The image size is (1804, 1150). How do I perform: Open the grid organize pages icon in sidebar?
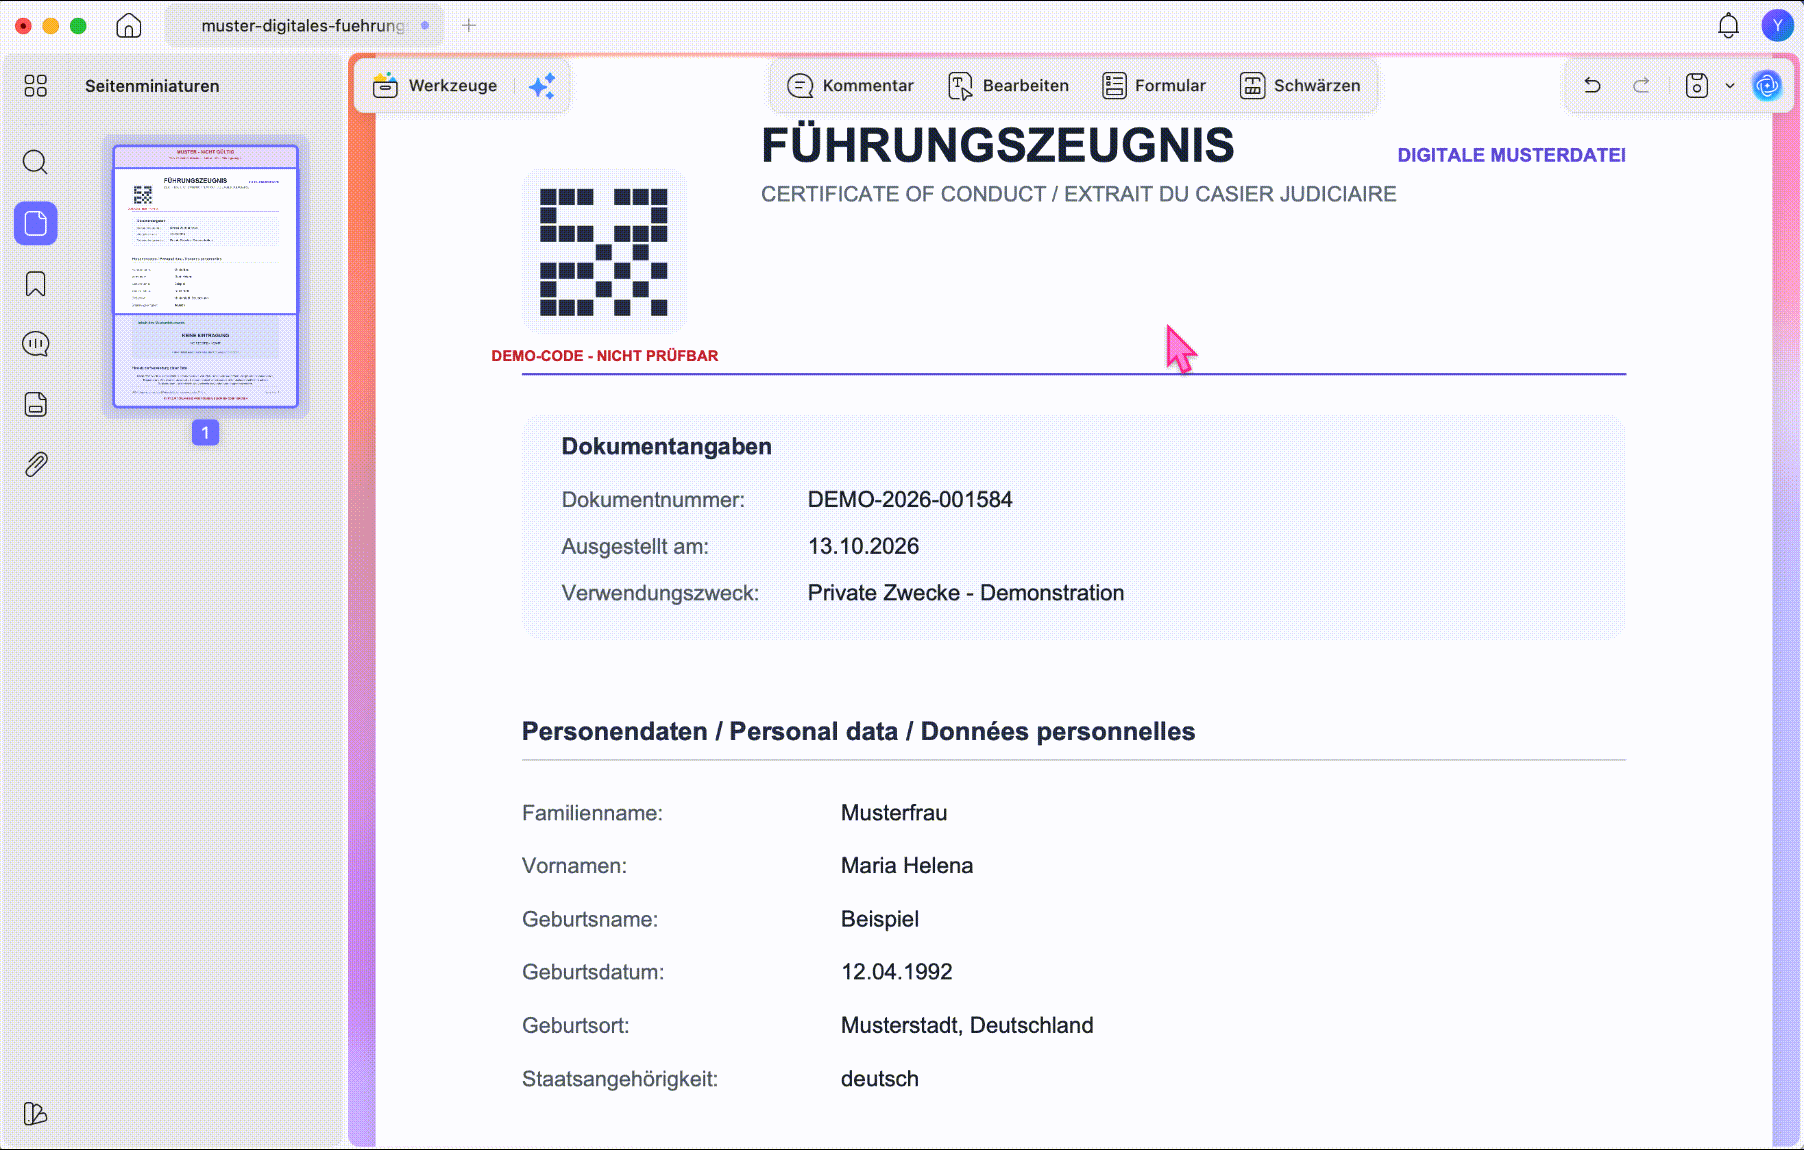point(35,86)
